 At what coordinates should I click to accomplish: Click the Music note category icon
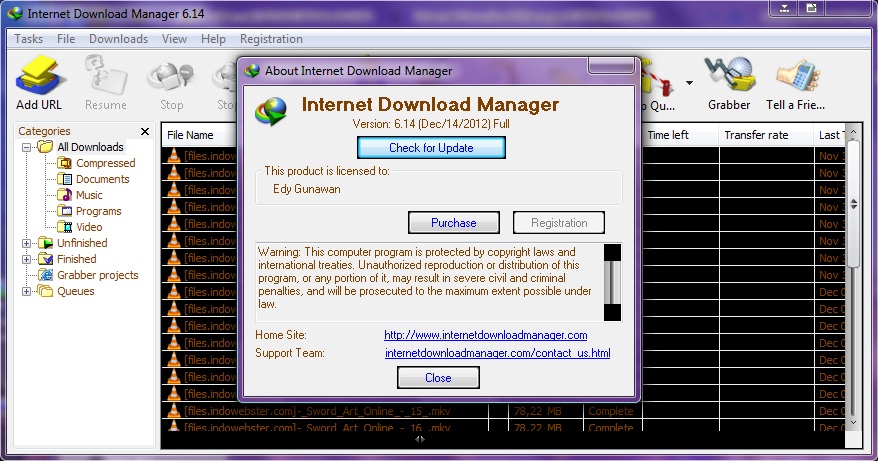(x=66, y=195)
